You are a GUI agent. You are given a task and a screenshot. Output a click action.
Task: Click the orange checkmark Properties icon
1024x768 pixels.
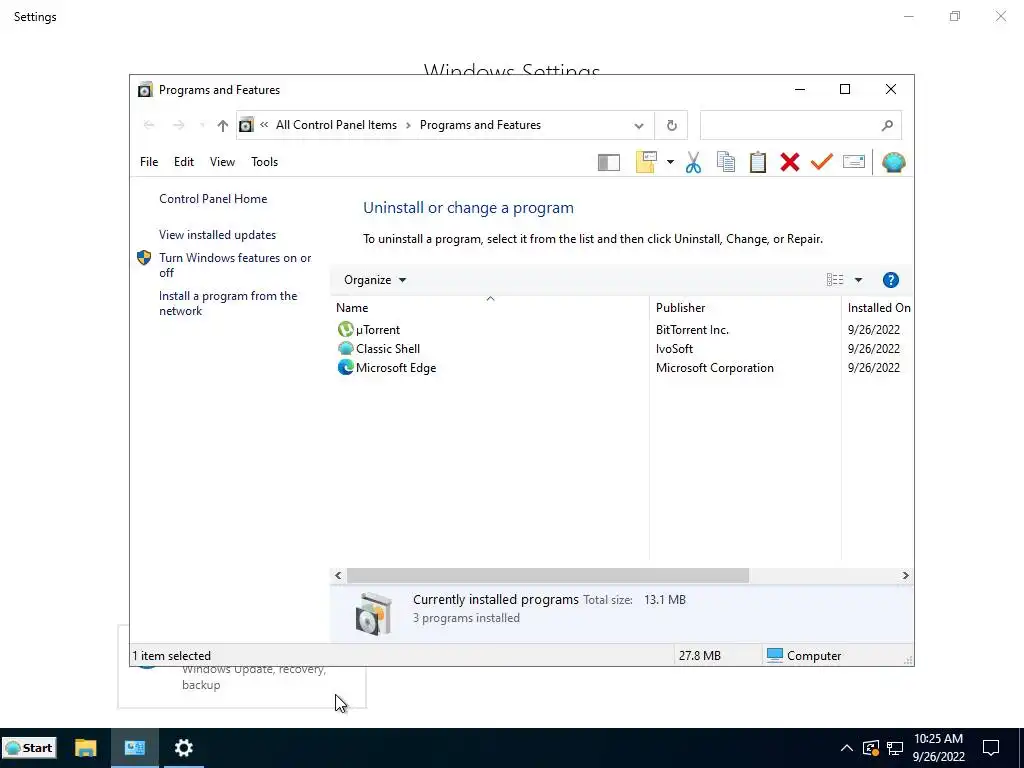click(x=822, y=161)
